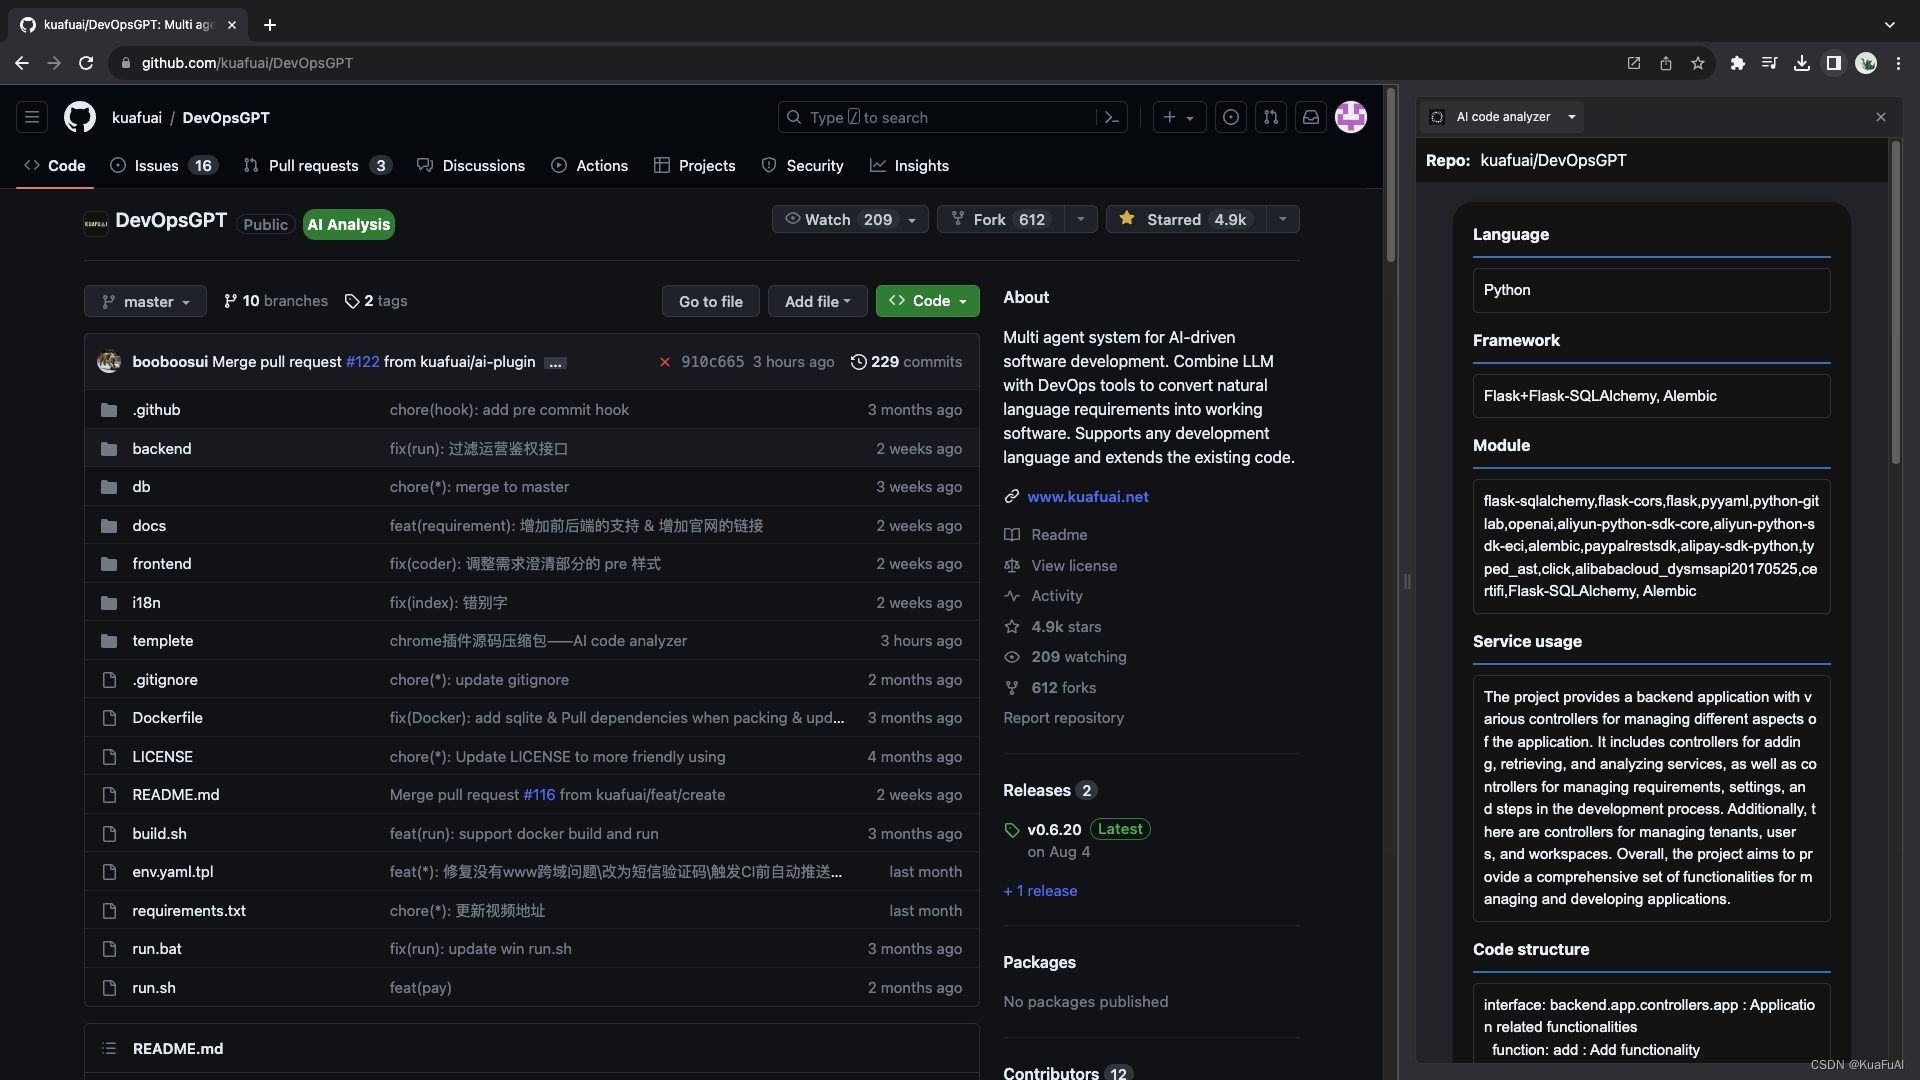
Task: Click the GitHub Octocat logo
Action: [80, 117]
